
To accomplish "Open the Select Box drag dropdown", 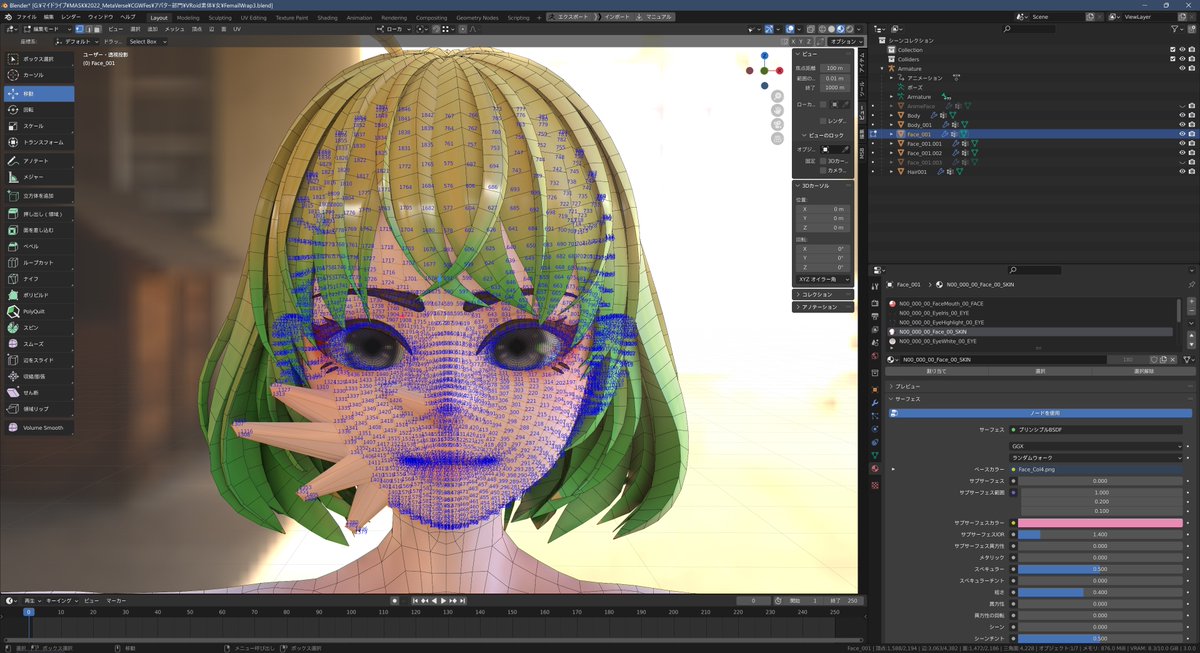I will coord(147,41).
